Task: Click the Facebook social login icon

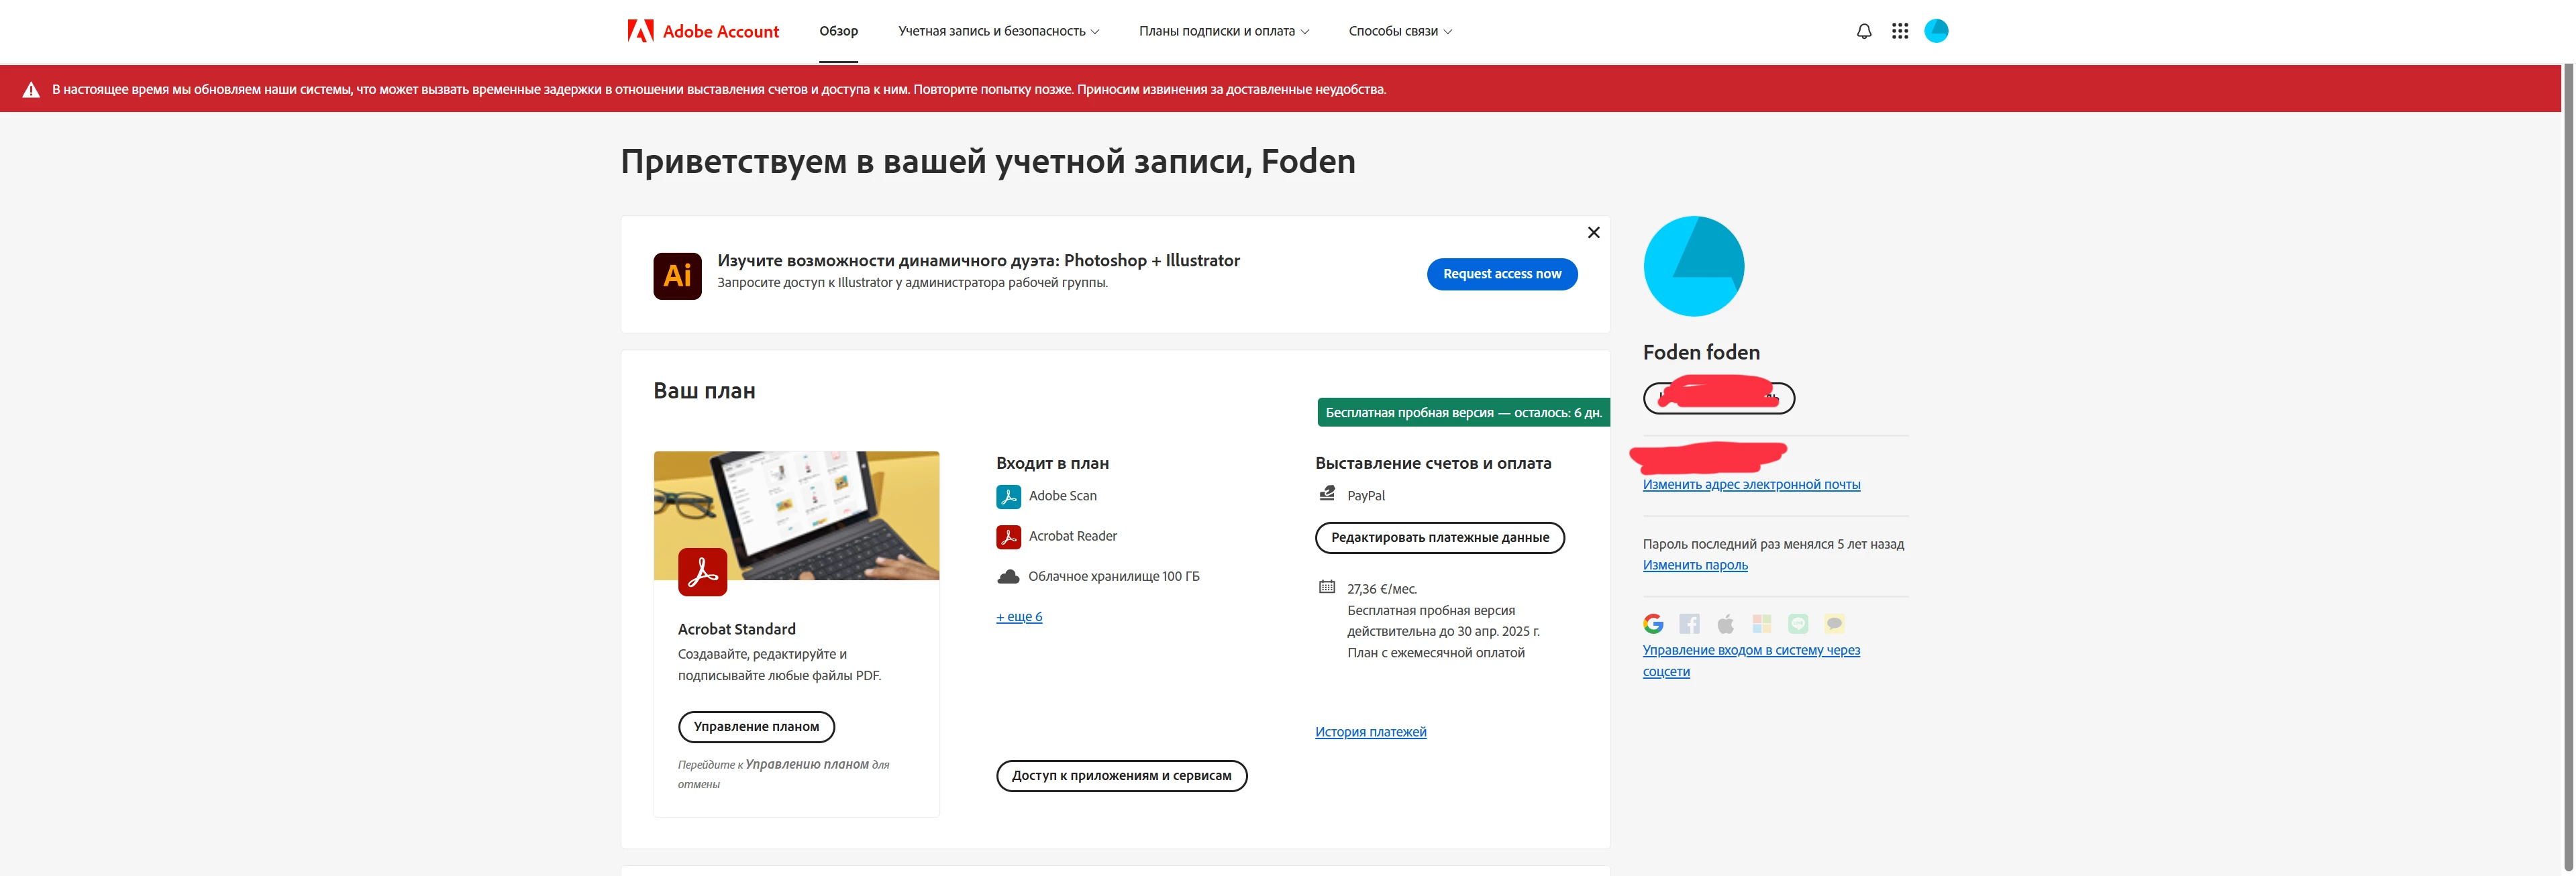Action: click(1689, 624)
